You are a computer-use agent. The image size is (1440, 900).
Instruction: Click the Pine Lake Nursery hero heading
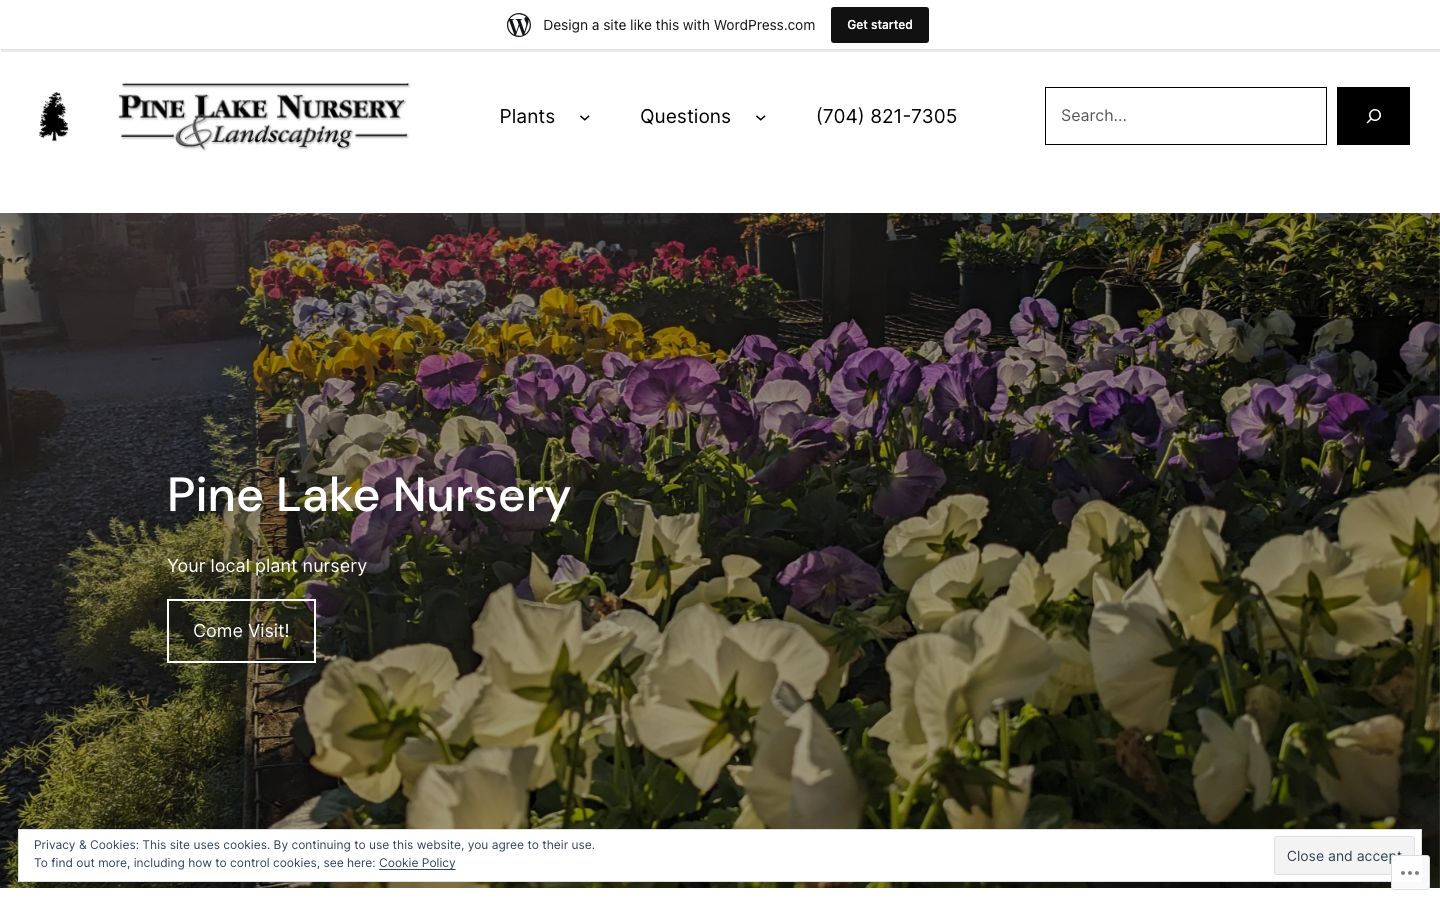tap(369, 494)
